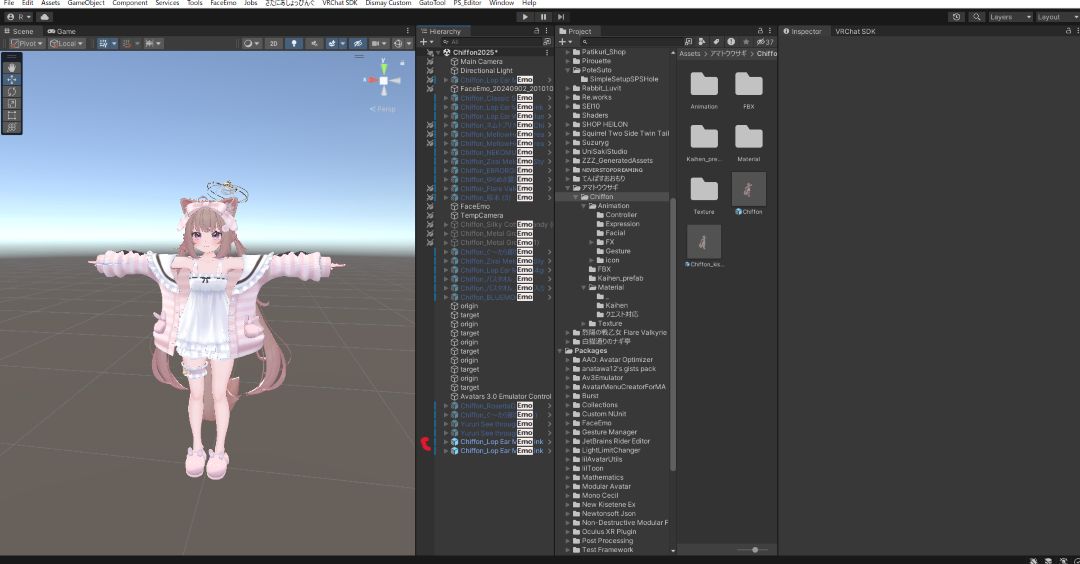
Task: Adjust the Project icon size slider
Action: point(755,550)
